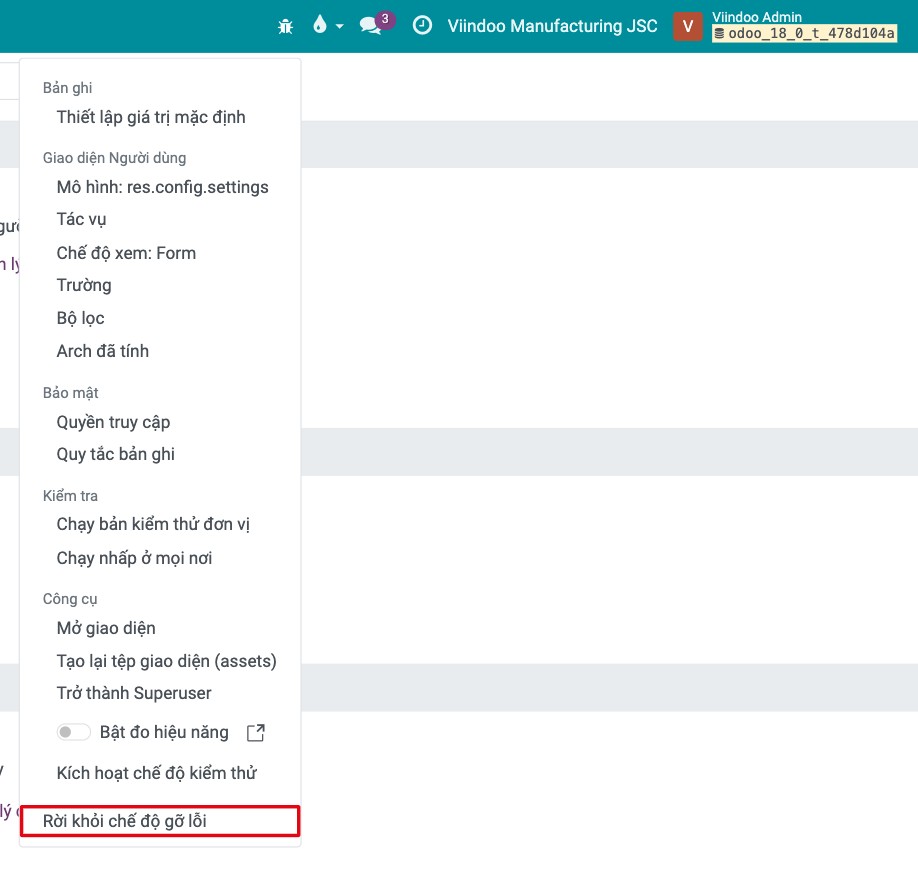The width and height of the screenshot is (918, 884).
Task: Open the debug bug icon menu
Action: (x=285, y=26)
